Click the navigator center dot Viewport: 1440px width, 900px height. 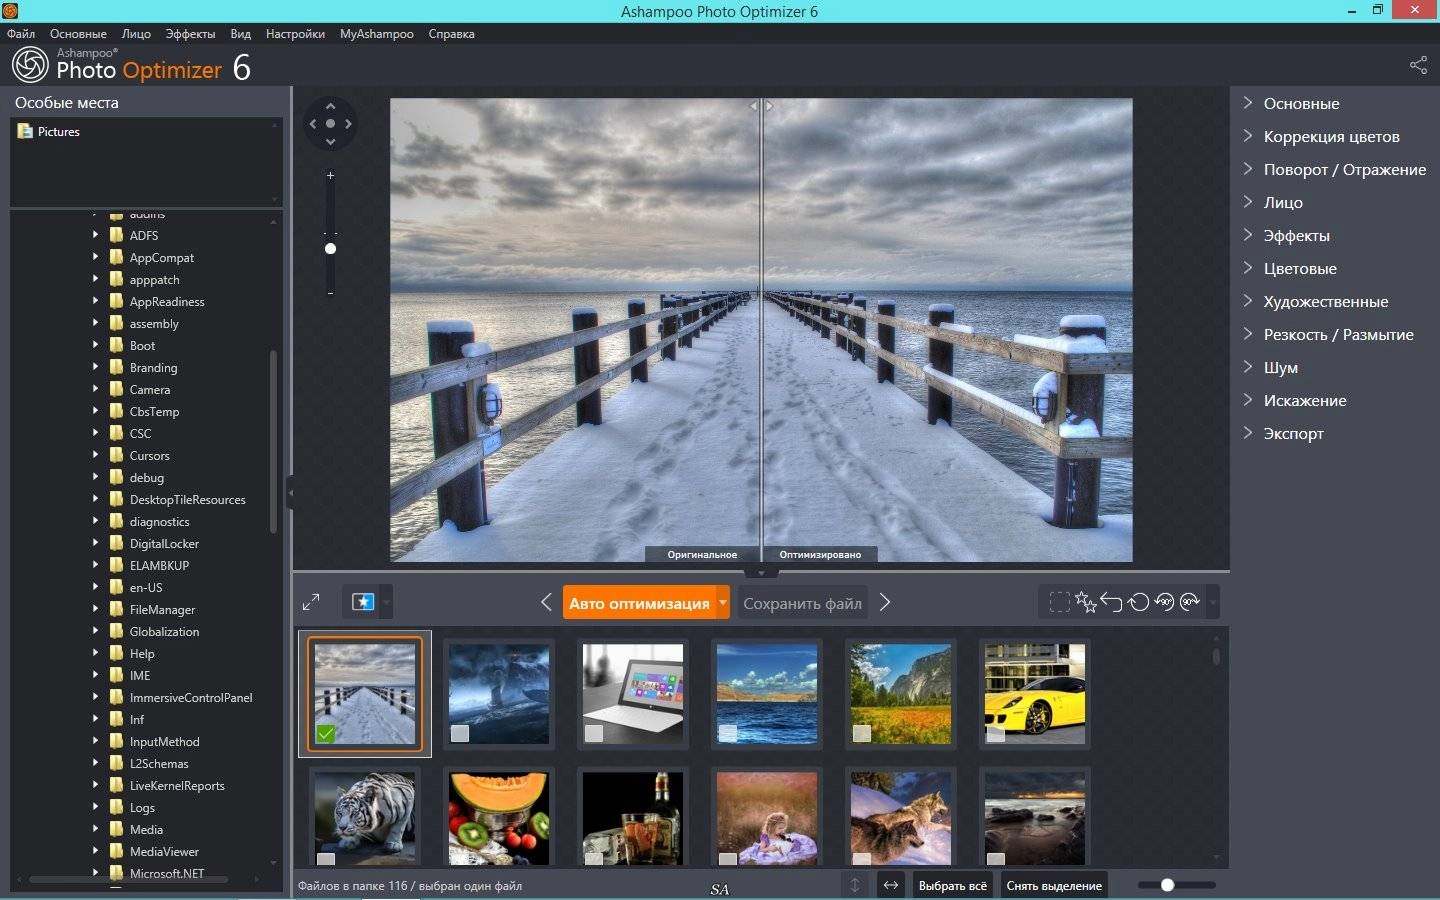tap(330, 124)
